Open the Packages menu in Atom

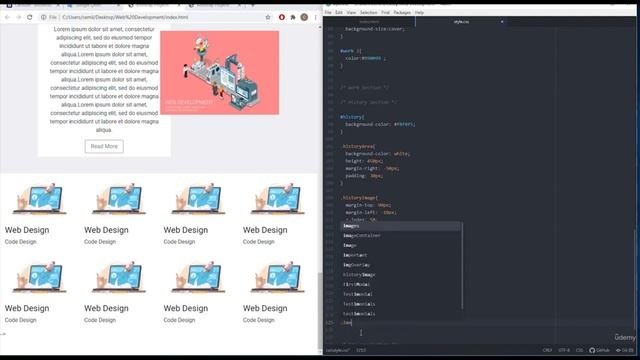click(x=402, y=13)
